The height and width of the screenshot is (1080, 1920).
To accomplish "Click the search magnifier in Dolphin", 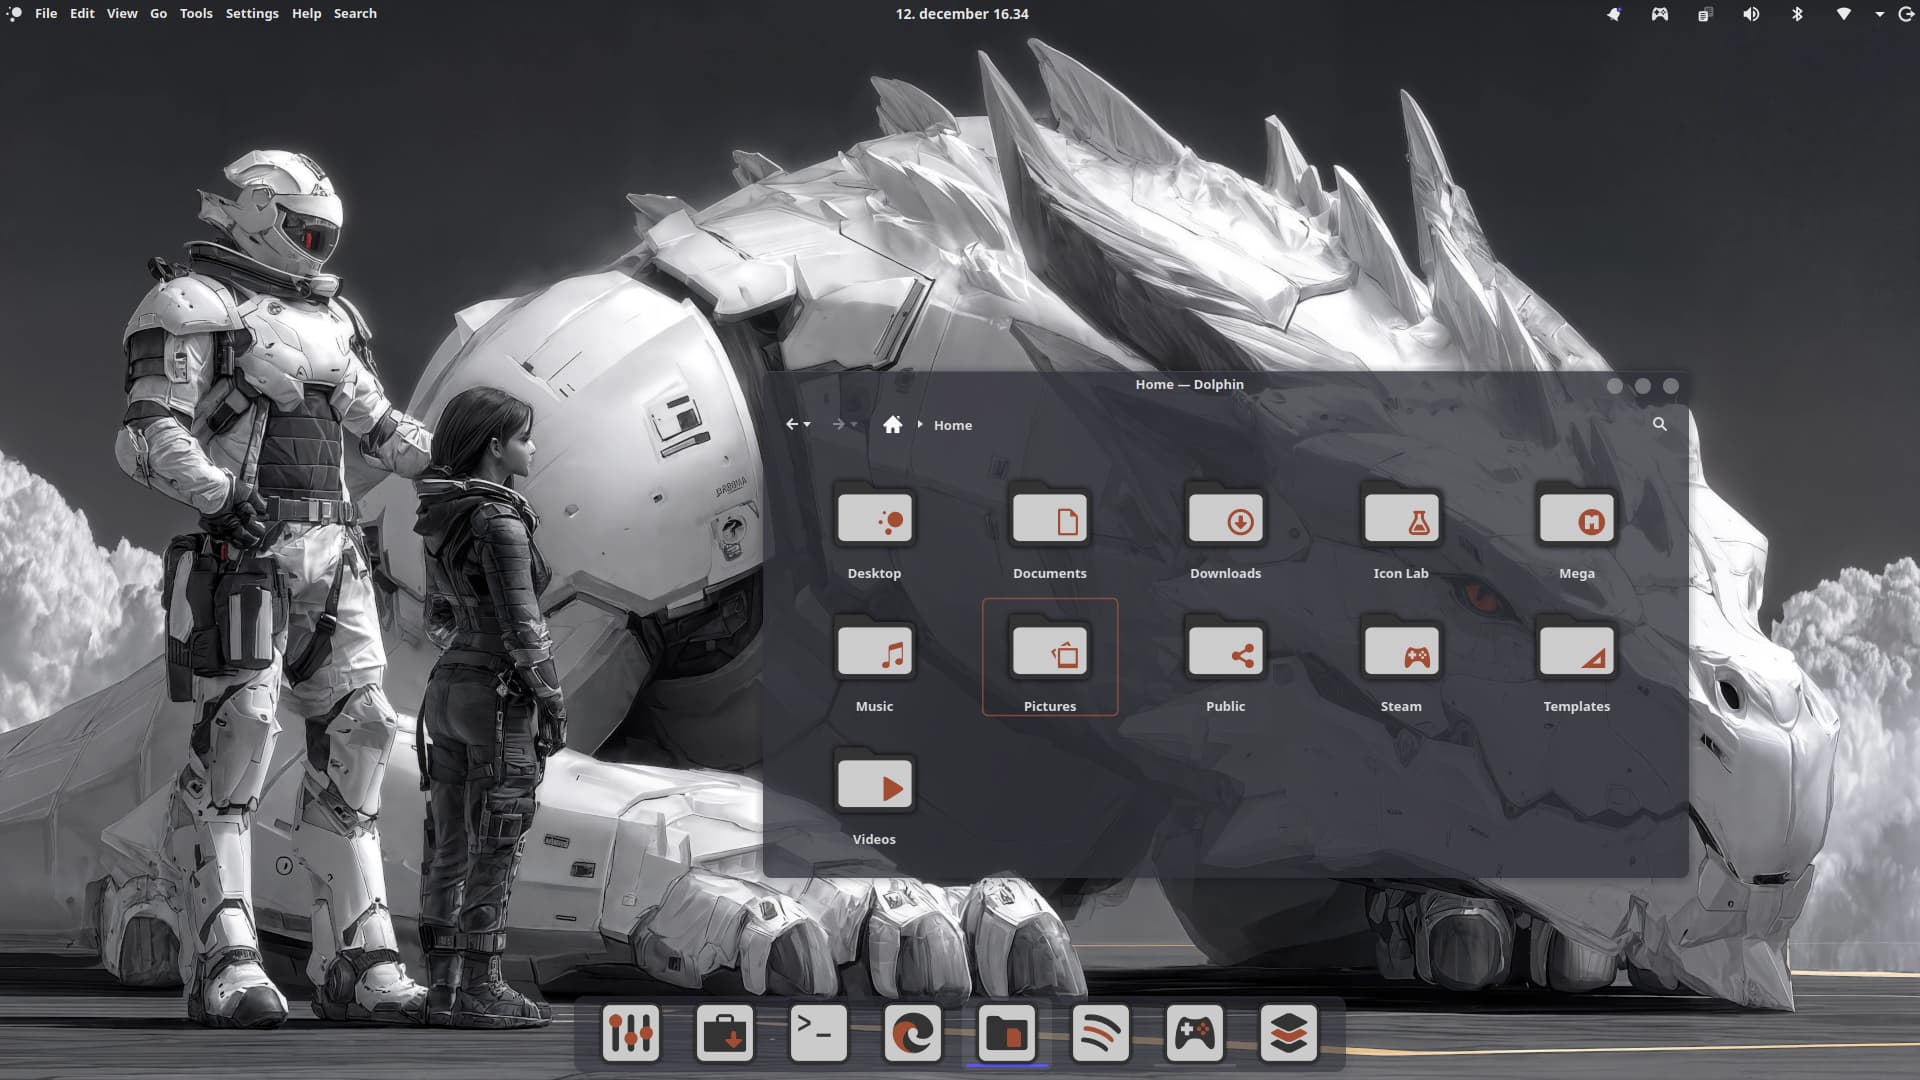I will 1659,424.
